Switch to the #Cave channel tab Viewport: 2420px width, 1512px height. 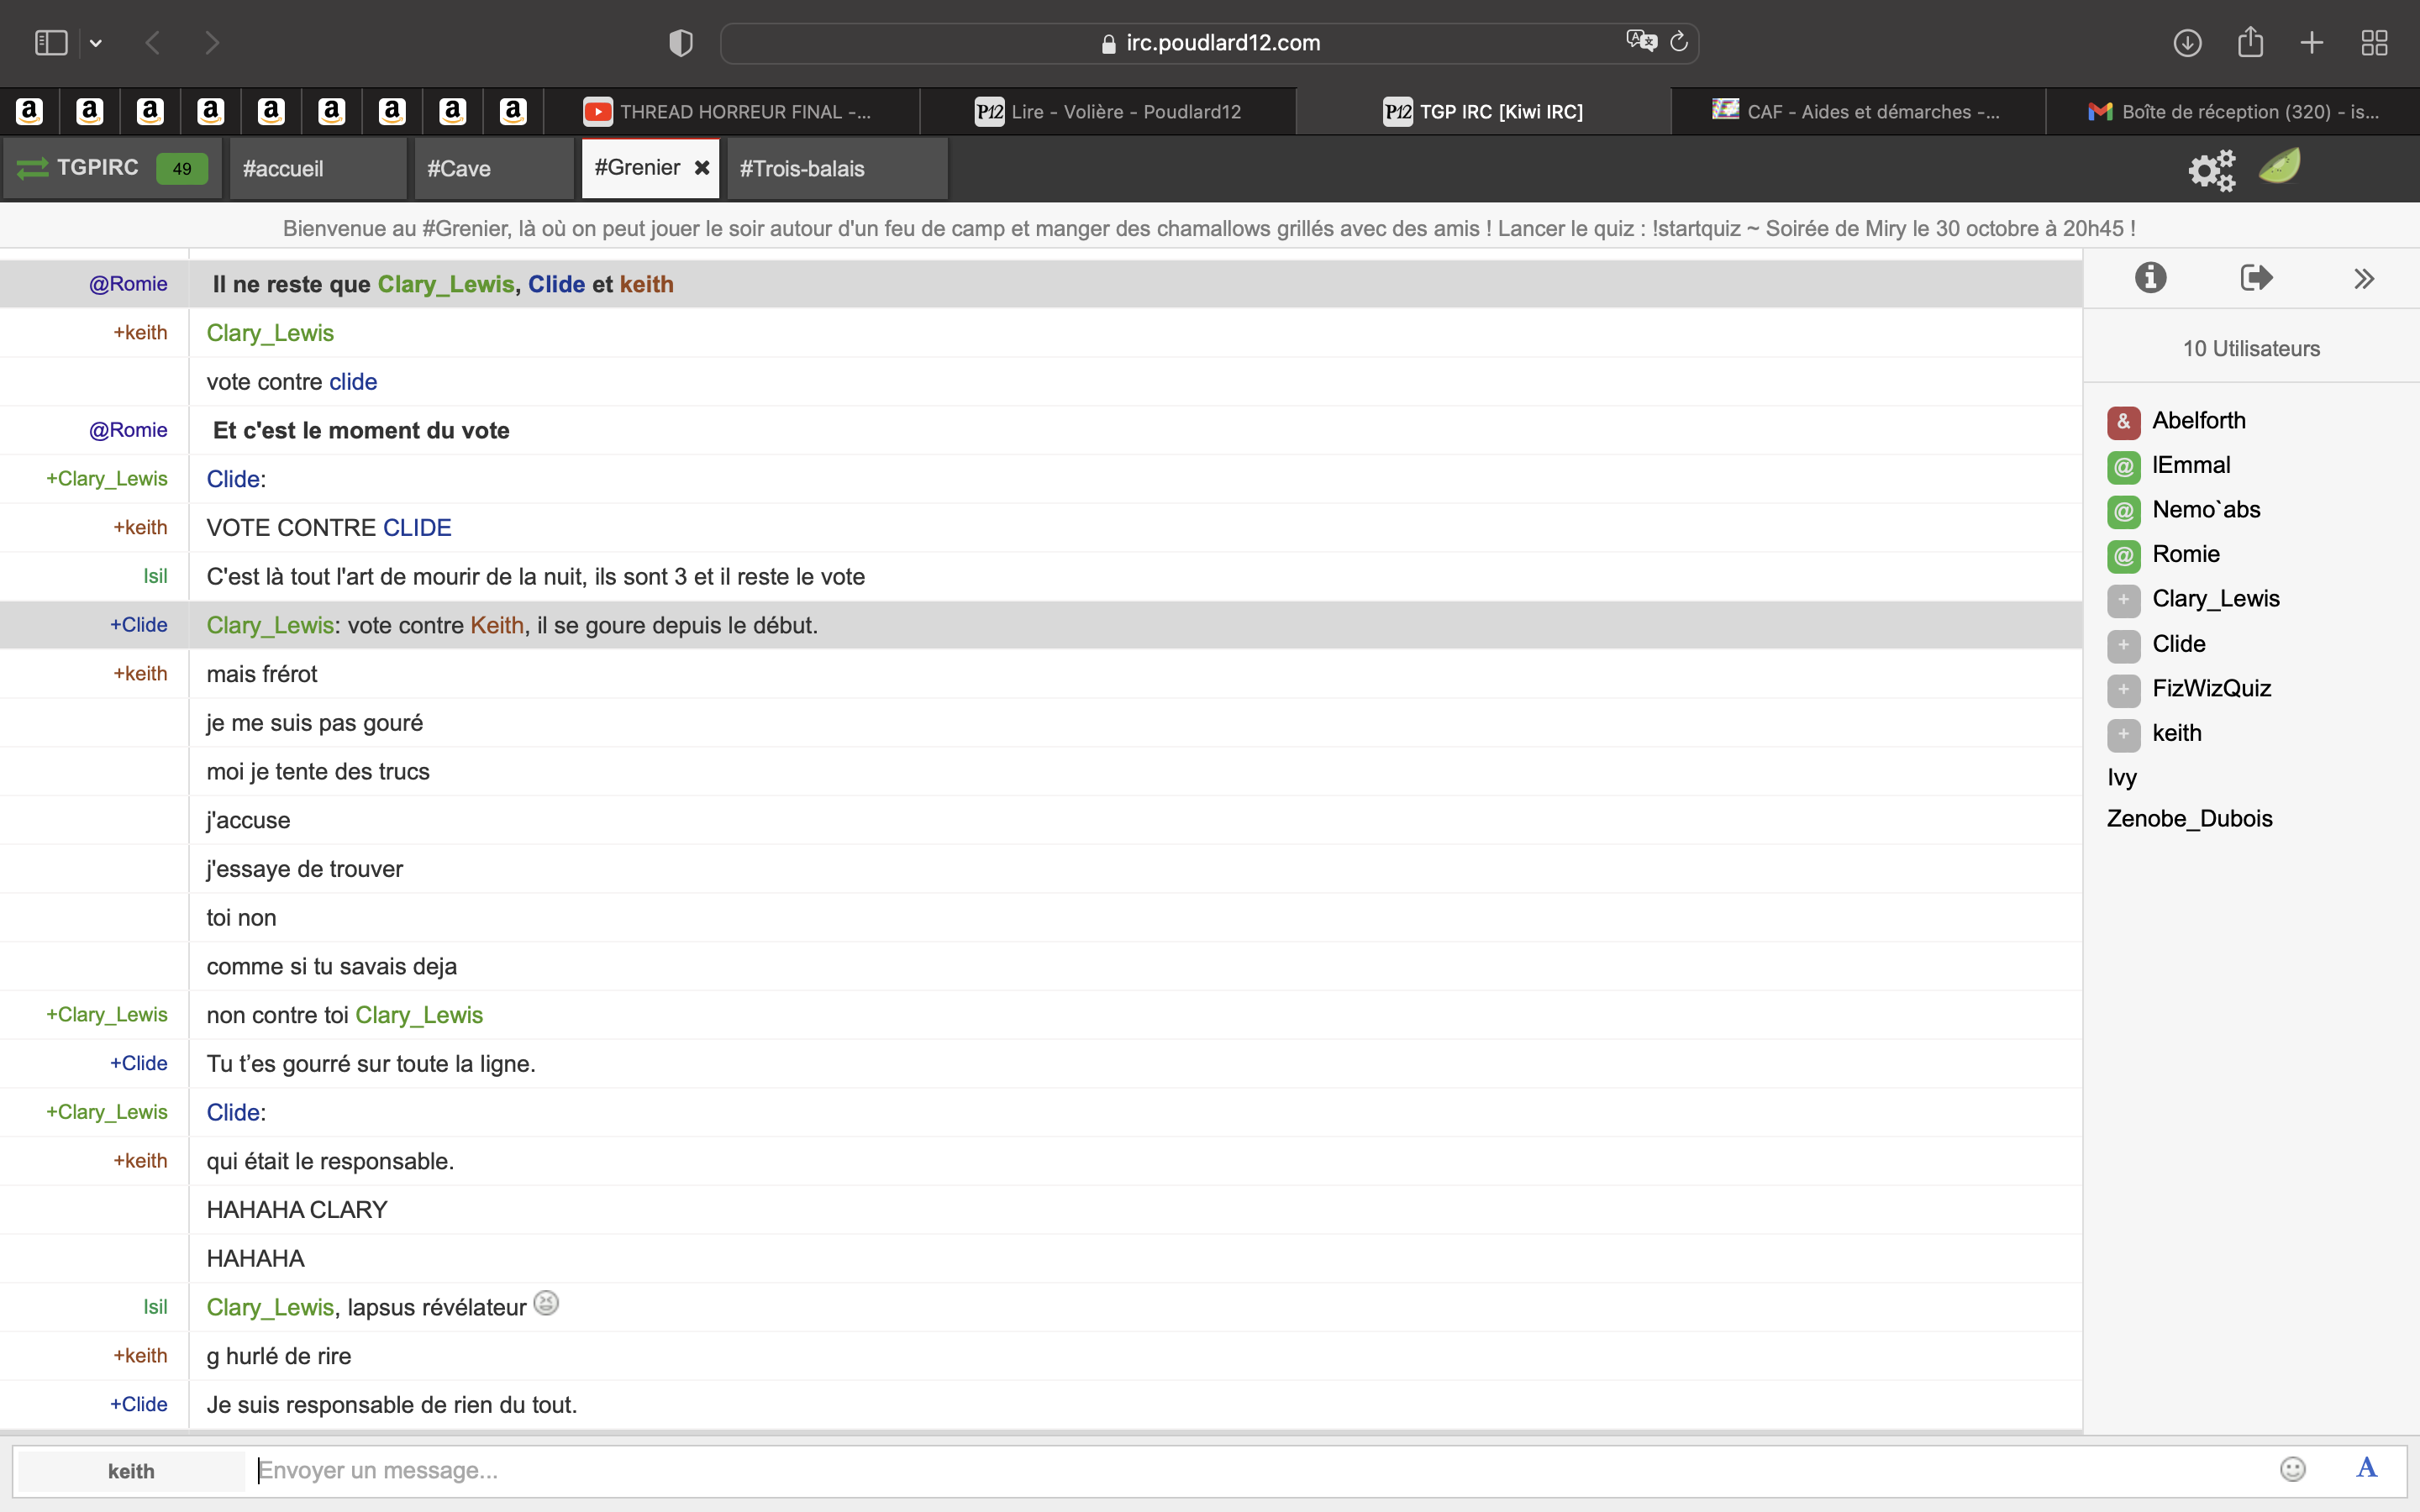click(459, 169)
